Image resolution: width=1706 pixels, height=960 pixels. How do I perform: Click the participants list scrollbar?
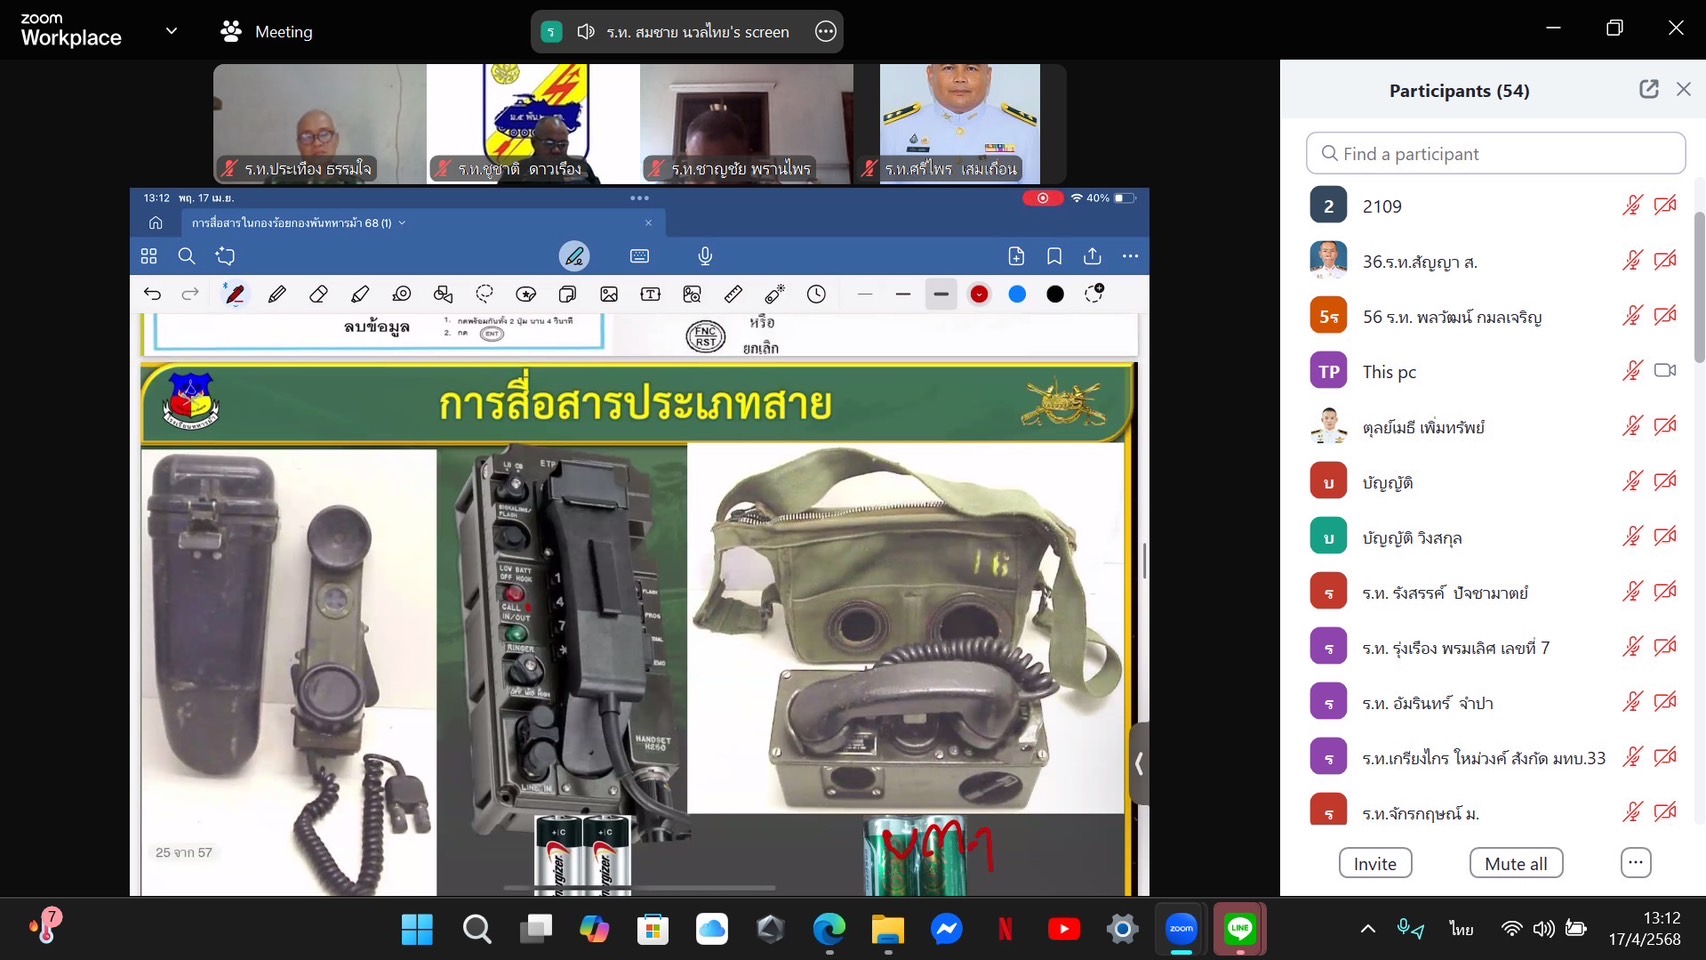tap(1698, 290)
